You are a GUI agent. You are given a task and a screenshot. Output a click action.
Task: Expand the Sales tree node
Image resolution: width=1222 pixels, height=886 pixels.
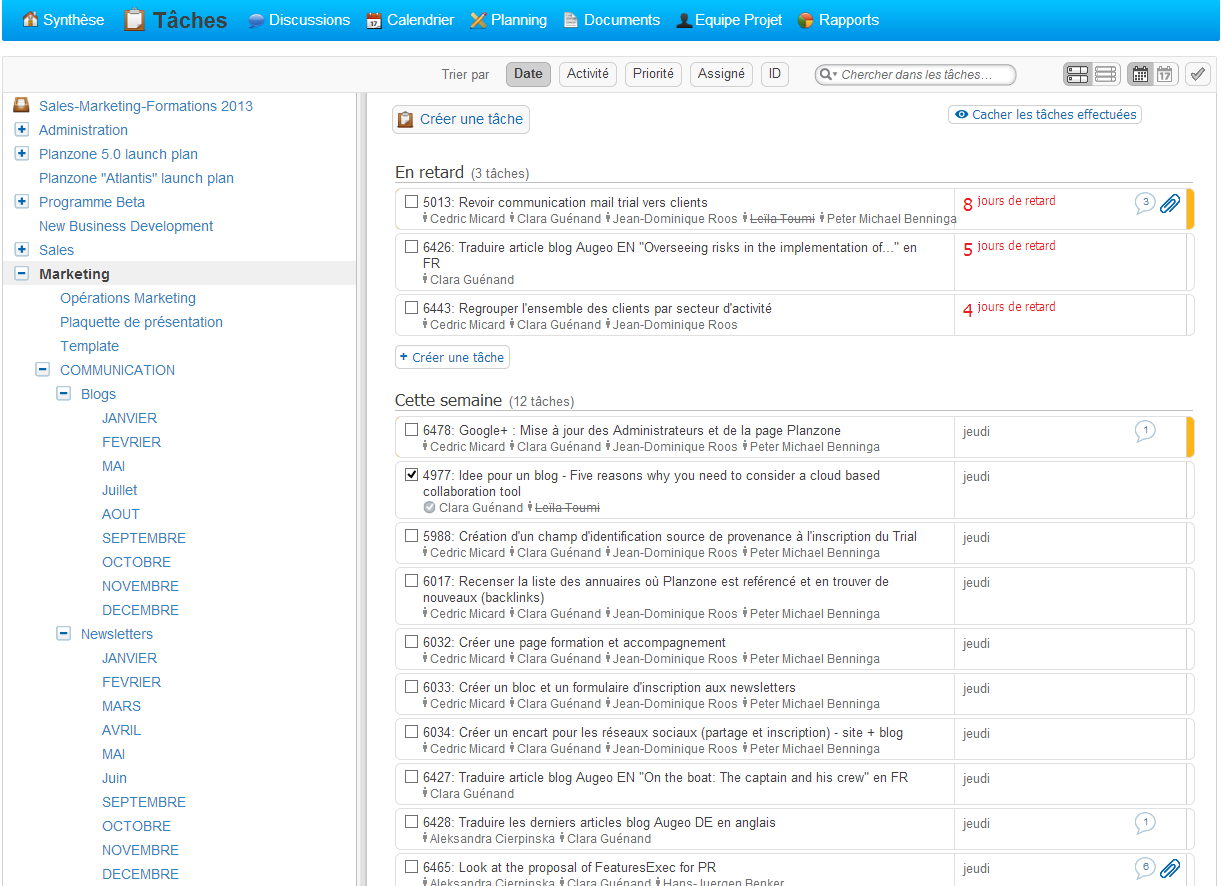(22, 249)
